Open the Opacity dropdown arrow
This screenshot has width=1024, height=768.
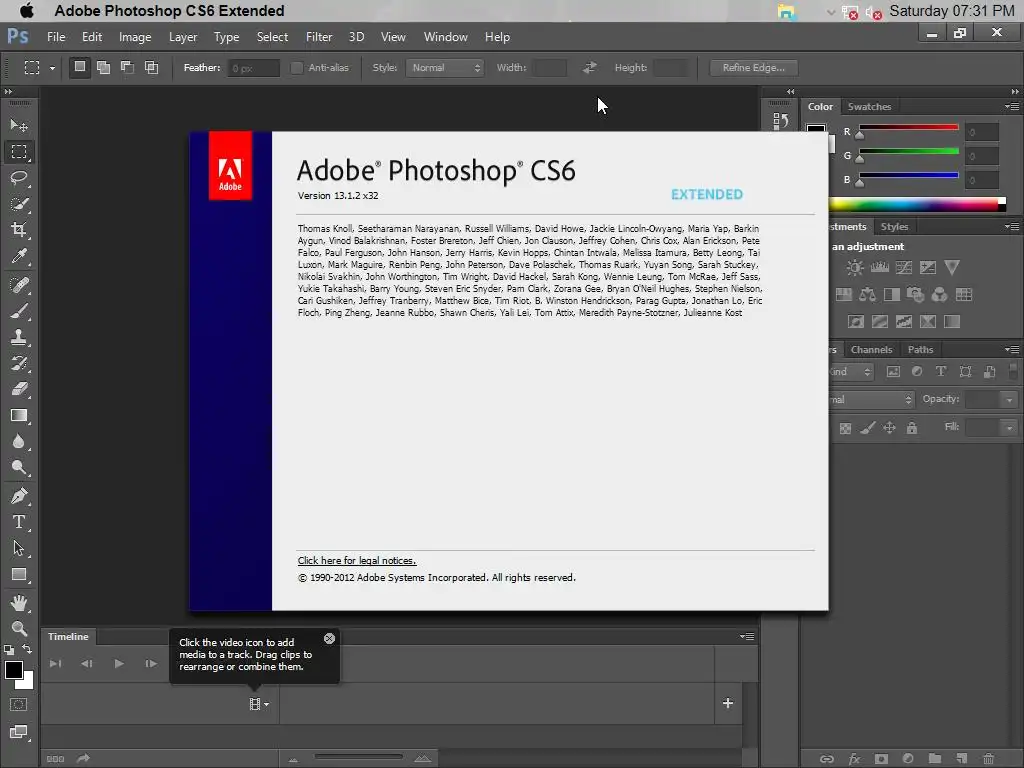click(x=1010, y=400)
